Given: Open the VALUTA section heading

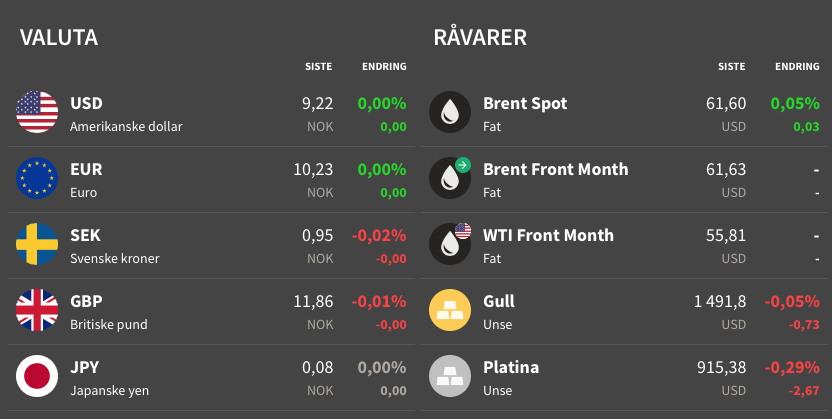Looking at the screenshot, I should (59, 38).
